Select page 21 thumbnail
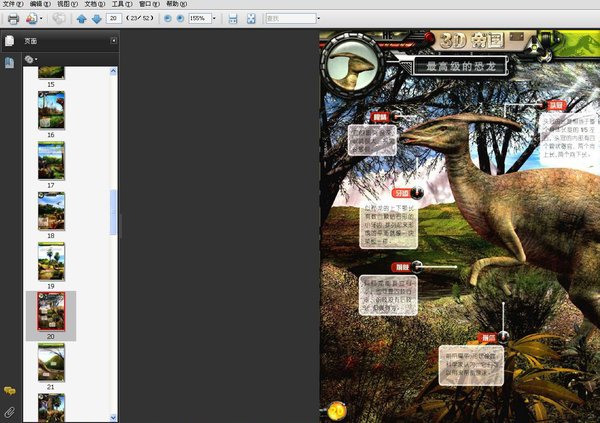This screenshot has height=423, width=600. pyautogui.click(x=51, y=362)
